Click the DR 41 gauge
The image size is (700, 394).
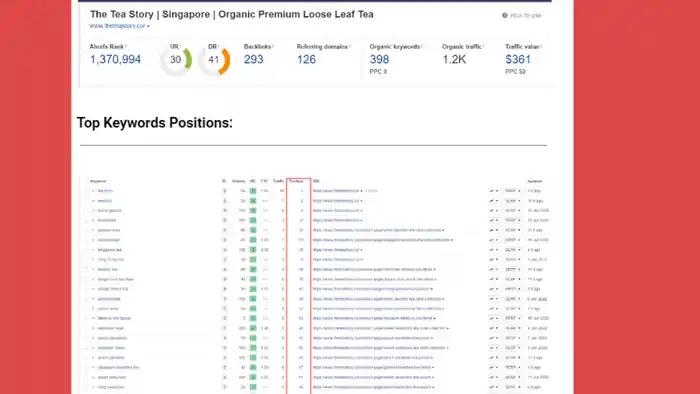pyautogui.click(x=214, y=60)
